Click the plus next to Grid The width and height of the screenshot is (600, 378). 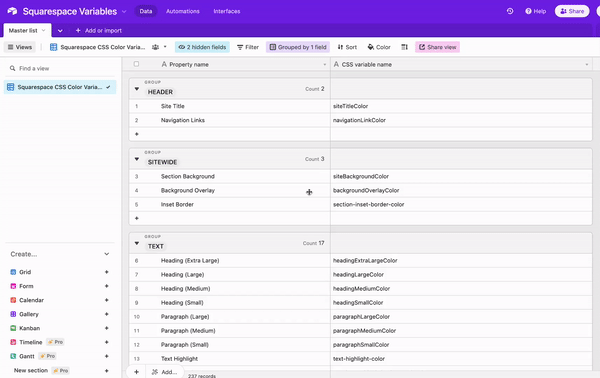coord(106,272)
